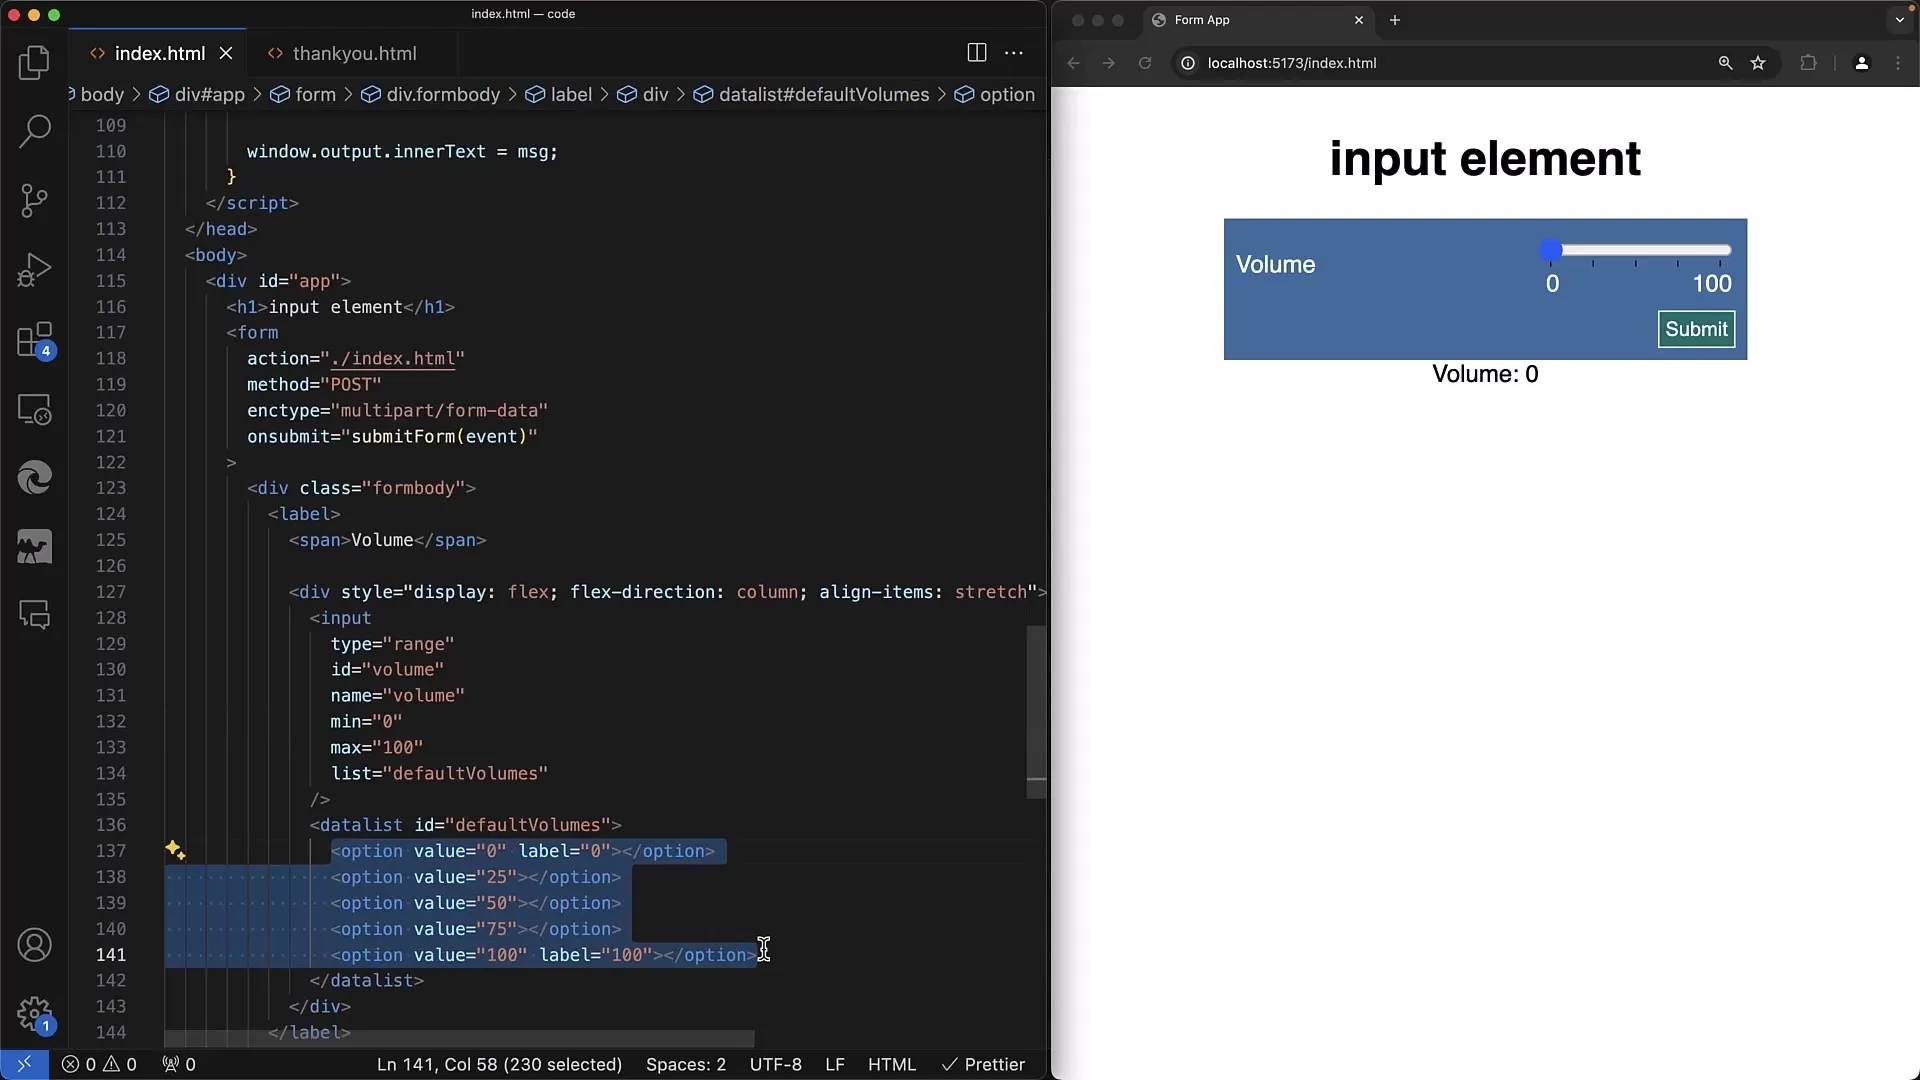Viewport: 1920px width, 1080px height.
Task: Click the Prettier status bar item
Action: [983, 1064]
